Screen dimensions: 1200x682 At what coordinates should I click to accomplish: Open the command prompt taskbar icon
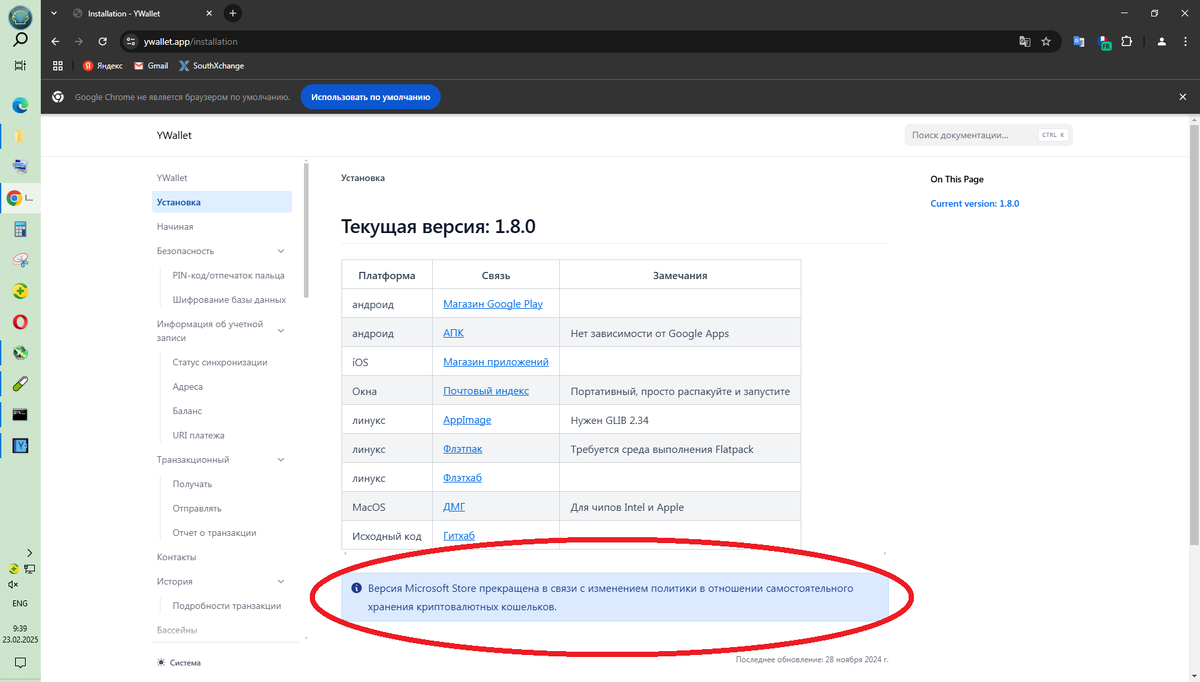tap(20, 414)
